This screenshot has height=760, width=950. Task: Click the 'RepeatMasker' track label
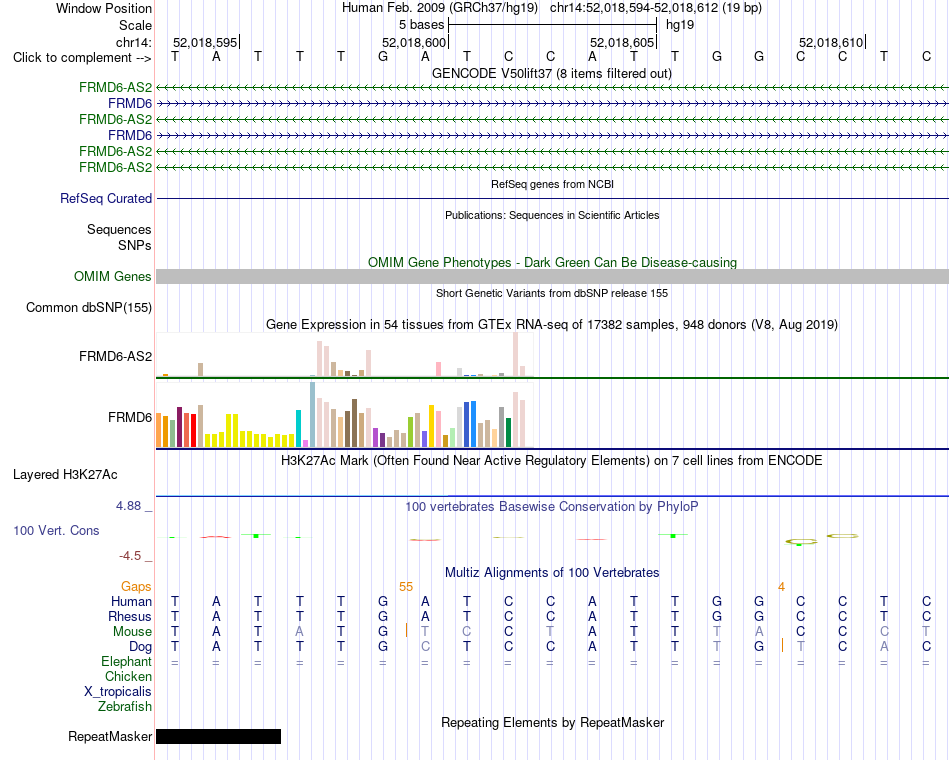tap(110, 736)
